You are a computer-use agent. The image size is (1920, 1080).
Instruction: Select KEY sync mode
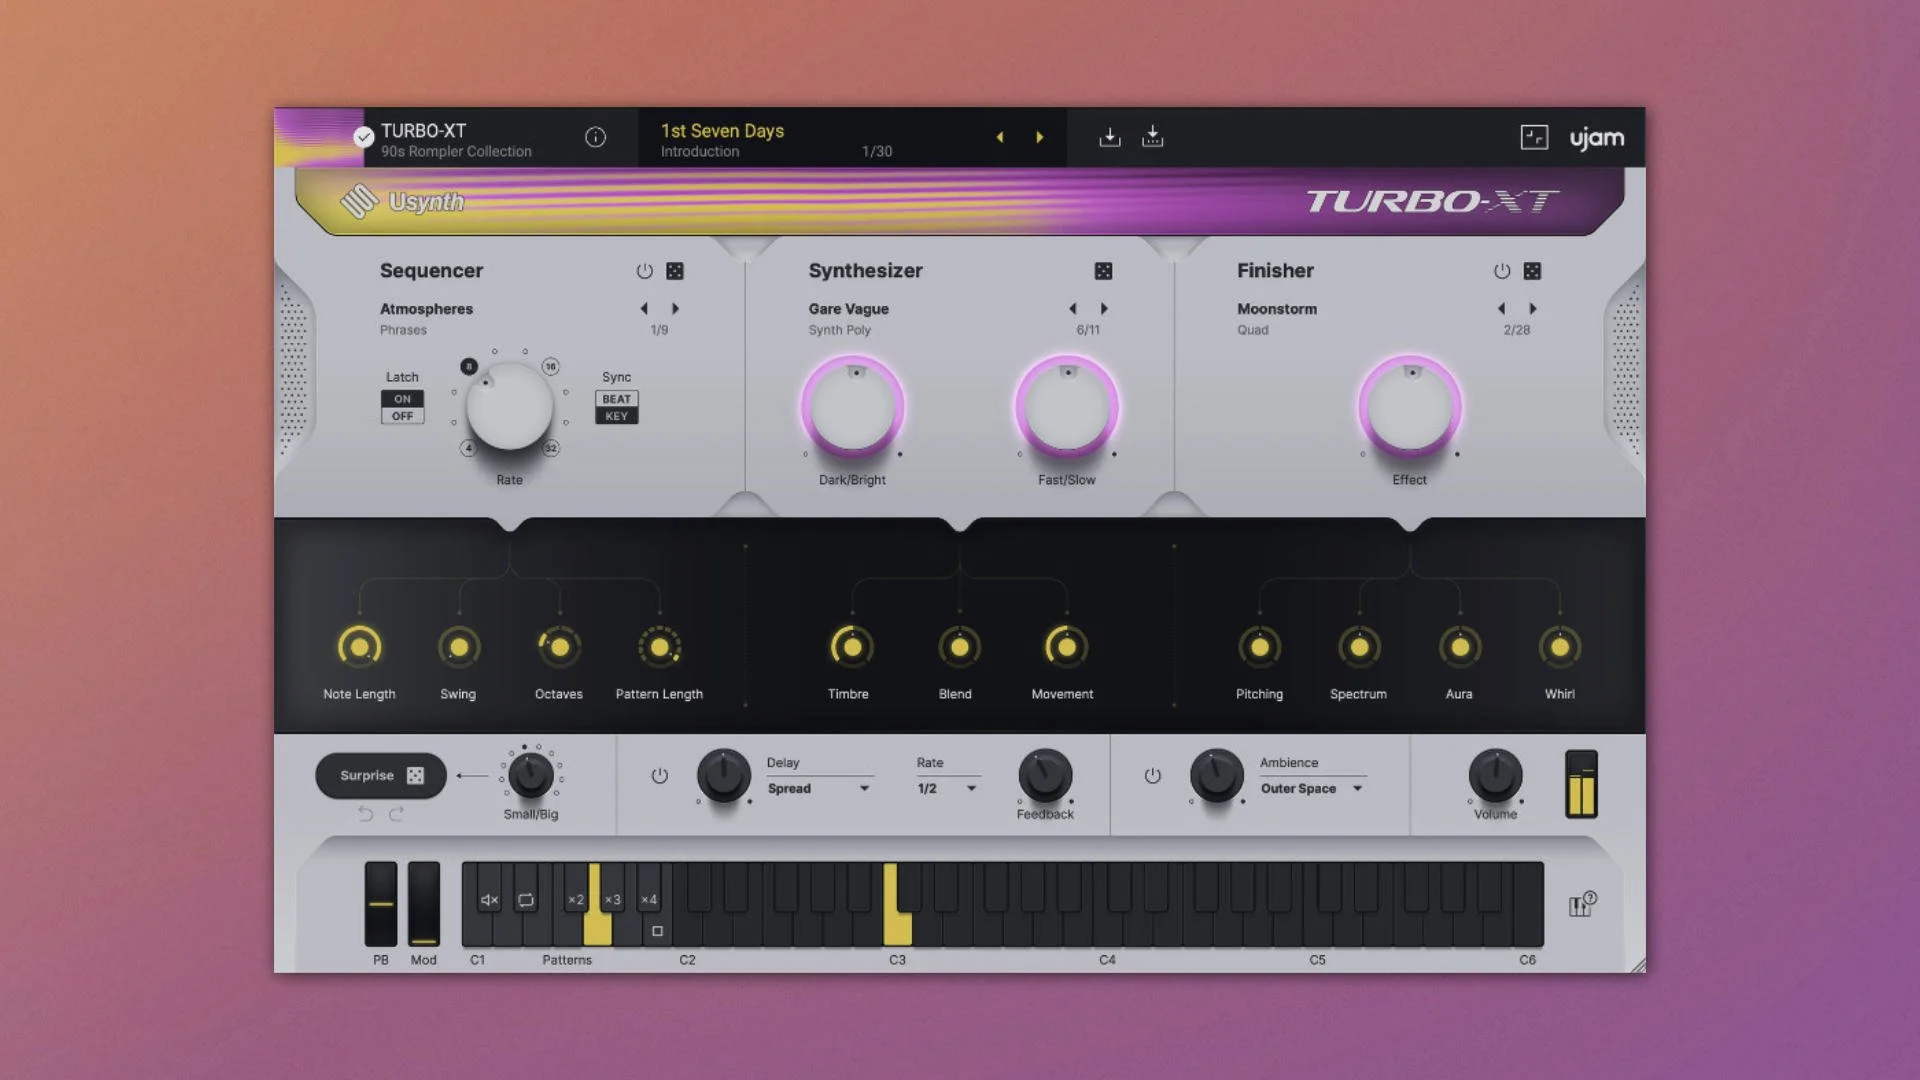[616, 416]
